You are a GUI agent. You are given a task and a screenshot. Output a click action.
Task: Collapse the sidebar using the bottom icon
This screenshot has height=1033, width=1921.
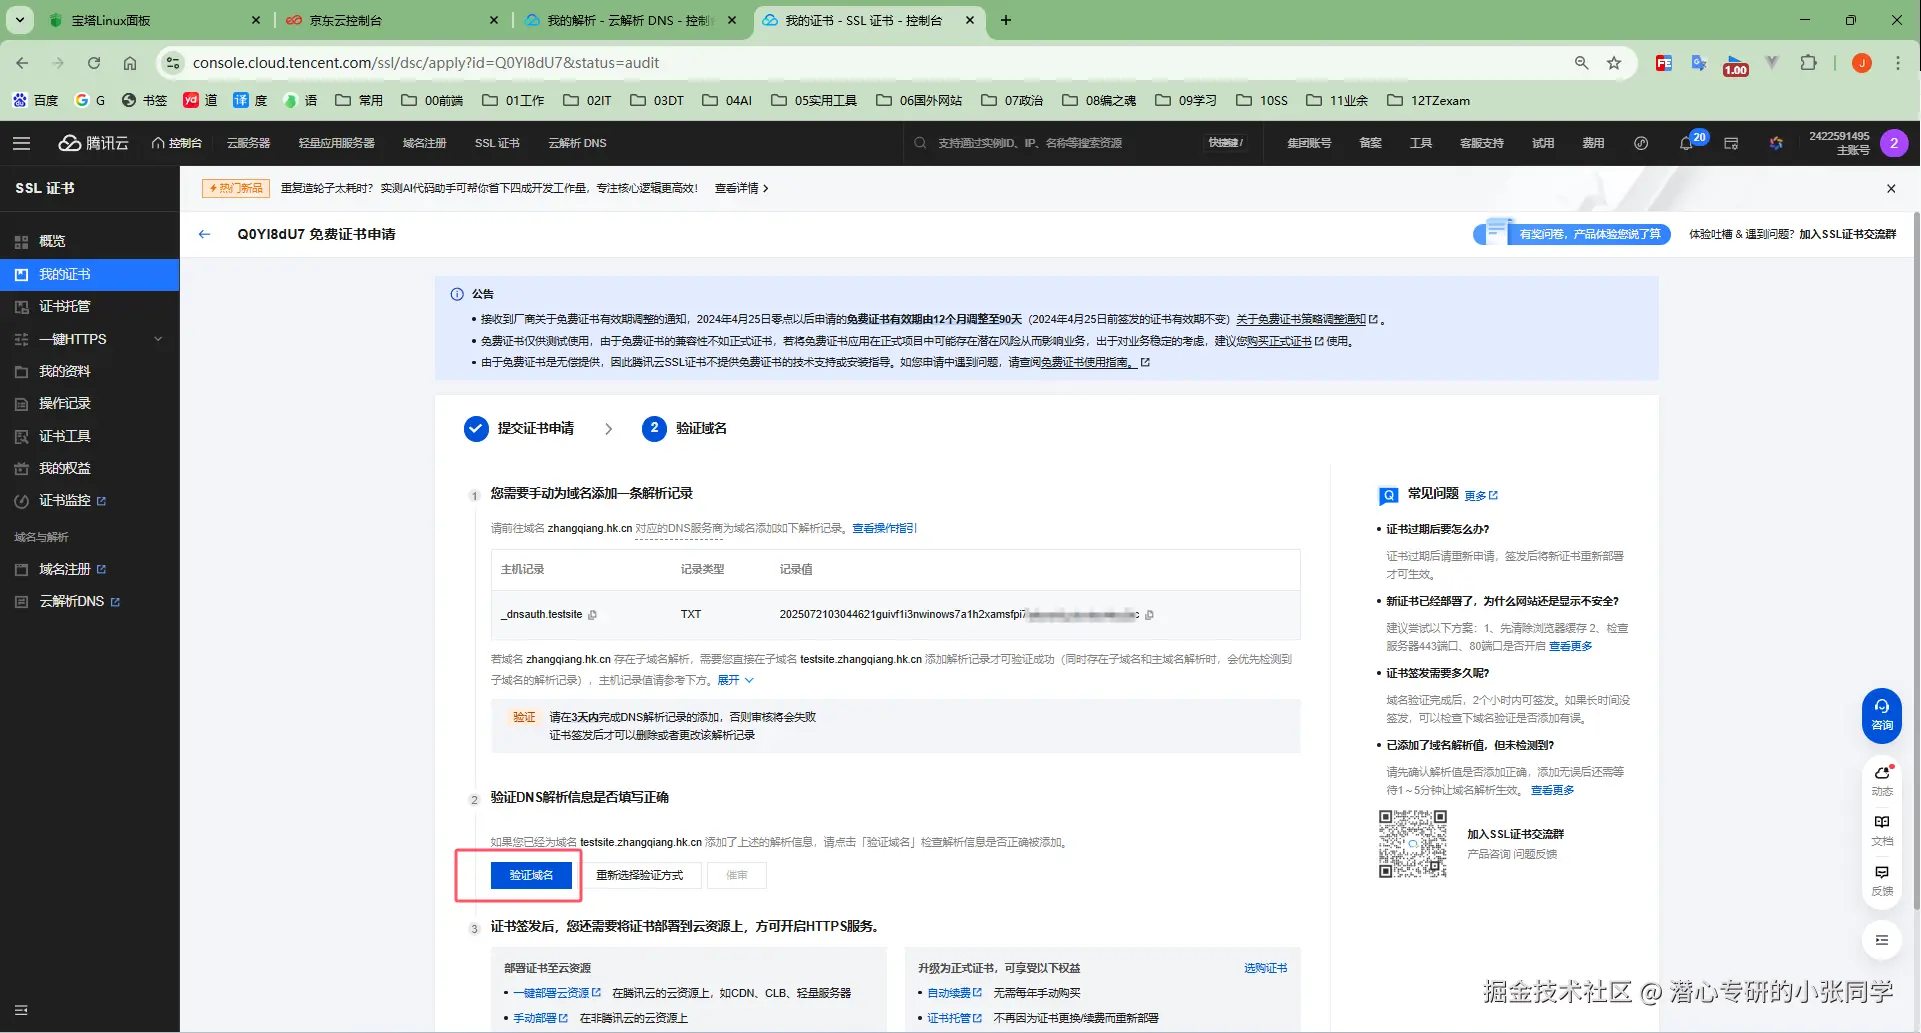click(x=21, y=1010)
